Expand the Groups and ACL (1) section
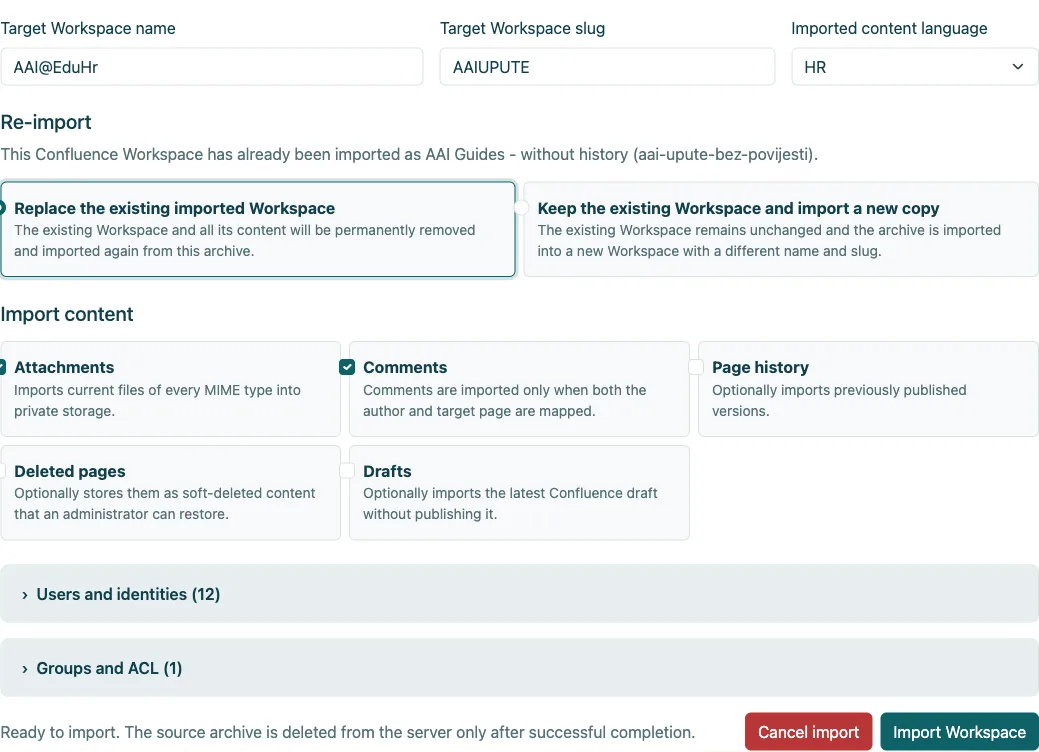 (519, 668)
